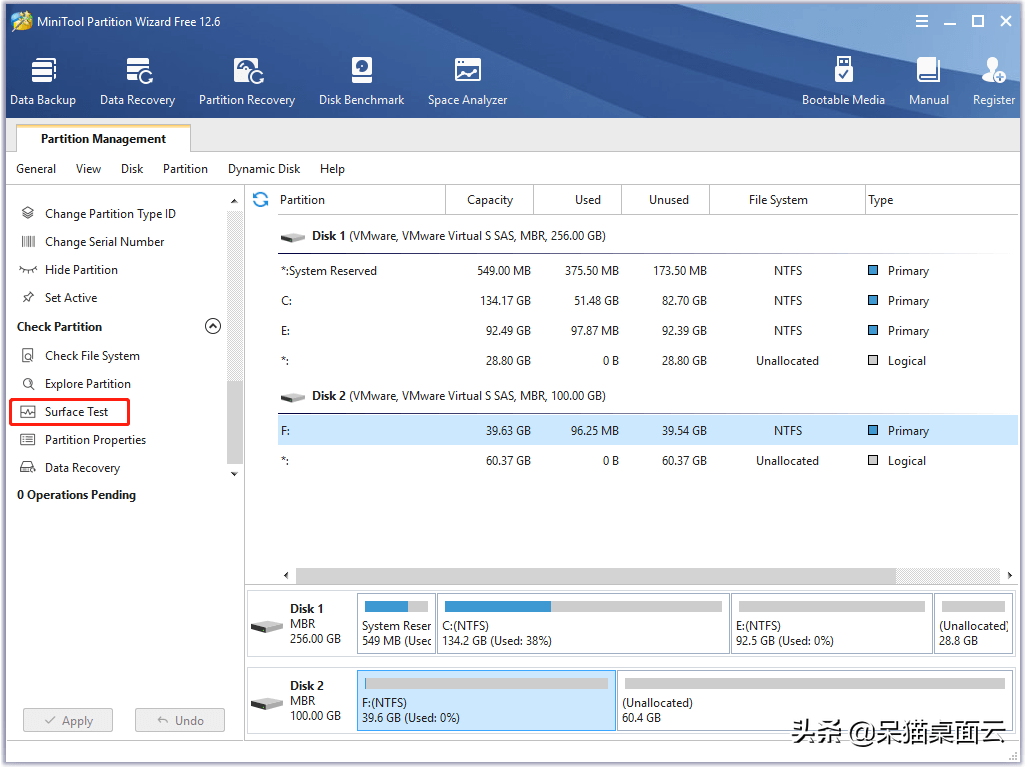Image resolution: width=1028 pixels, height=767 pixels.
Task: Click the partition list scroll right arrow
Action: 1010,576
